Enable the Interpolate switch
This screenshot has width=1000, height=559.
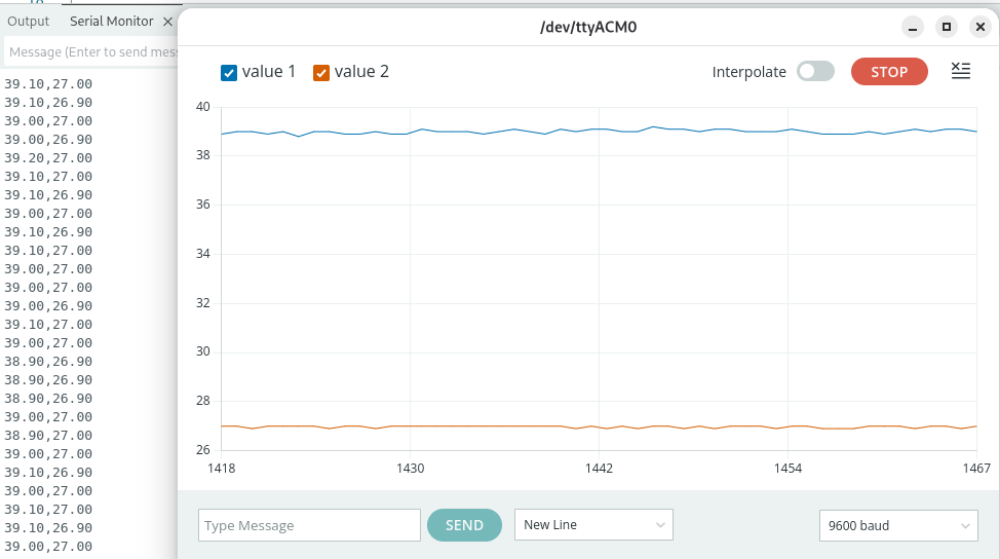tap(815, 72)
